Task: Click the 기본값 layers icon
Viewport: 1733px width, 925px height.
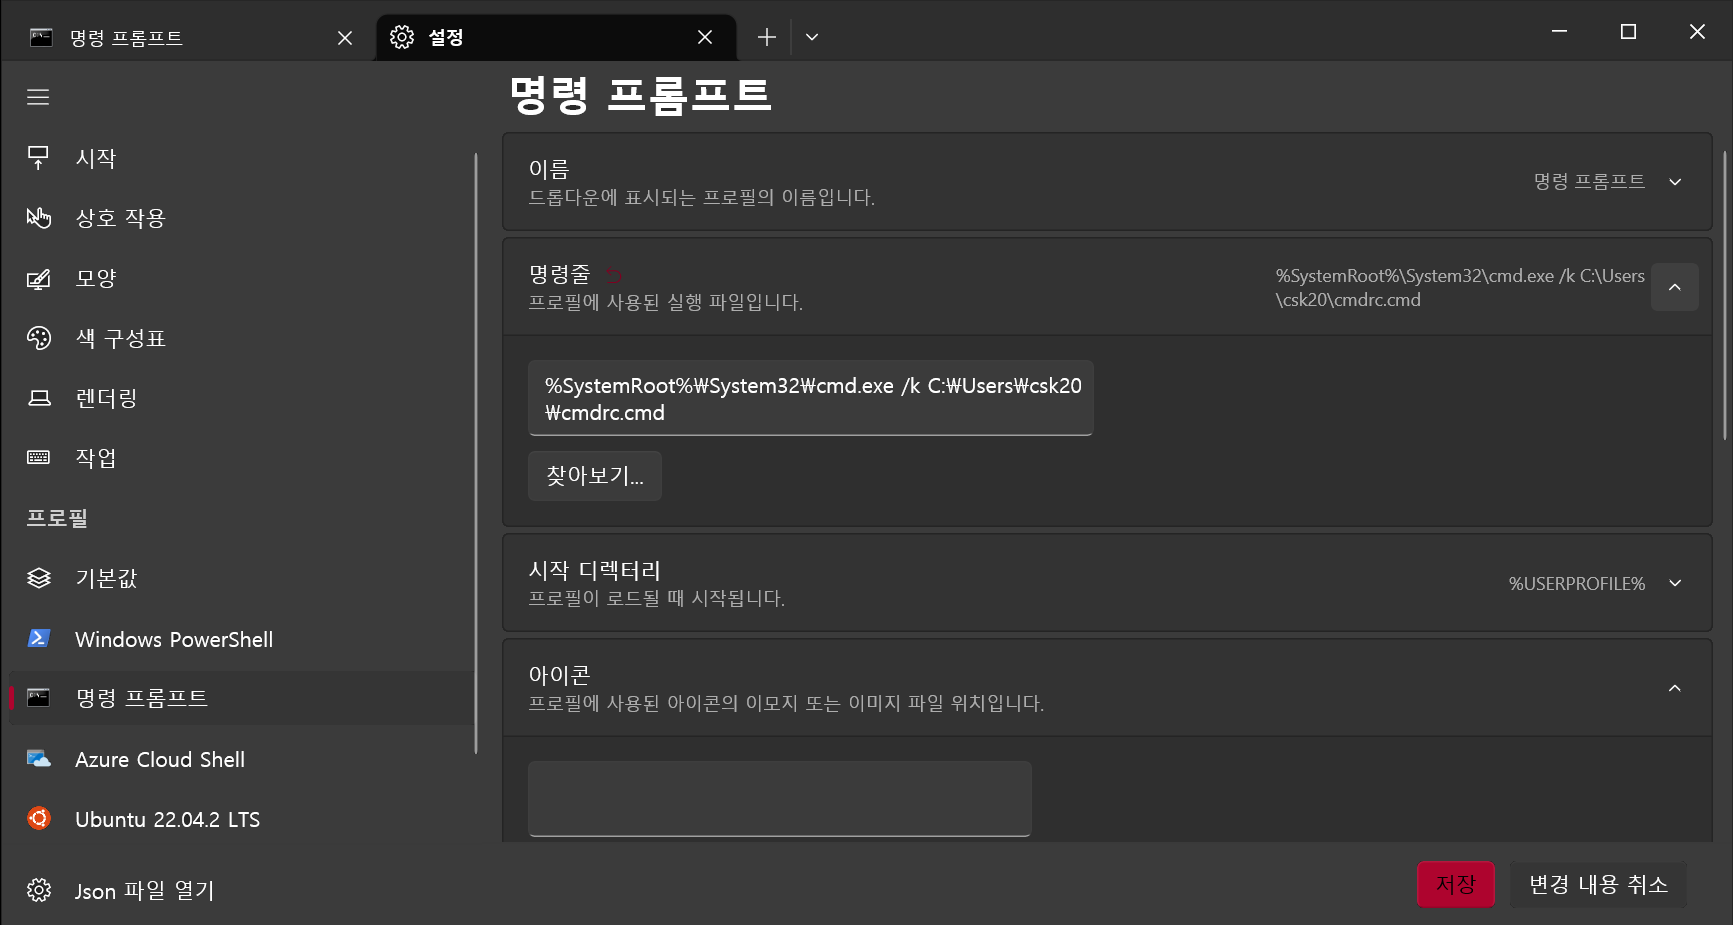Action: [x=38, y=578]
